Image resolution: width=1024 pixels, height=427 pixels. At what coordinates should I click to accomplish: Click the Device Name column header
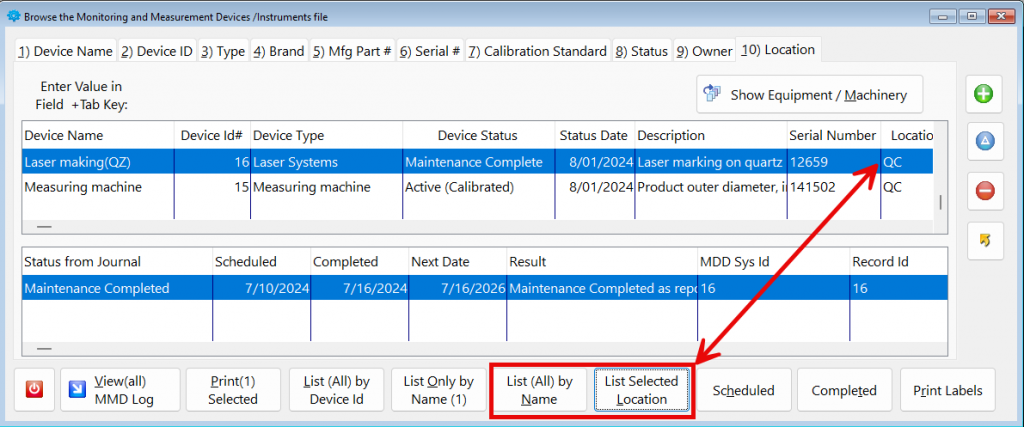[98, 136]
